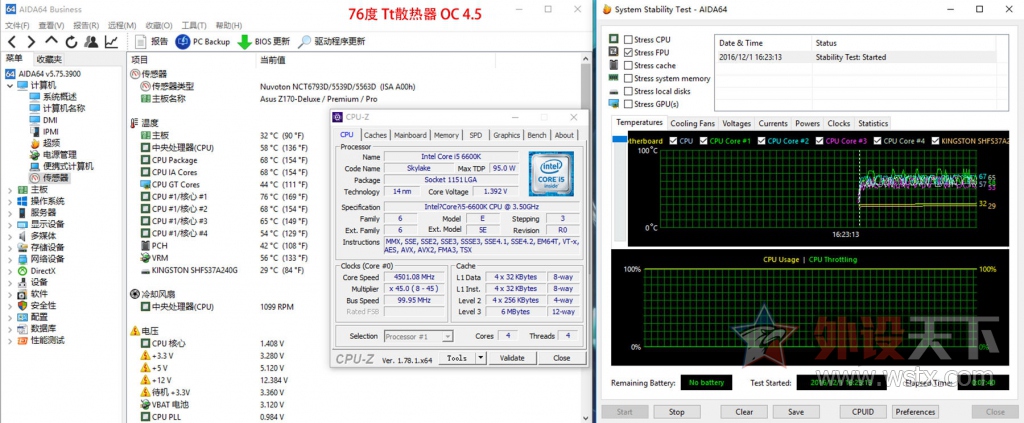Select 安全性 shield entry in tree
The width and height of the screenshot is (1024, 423).
pyautogui.click(x=43, y=306)
